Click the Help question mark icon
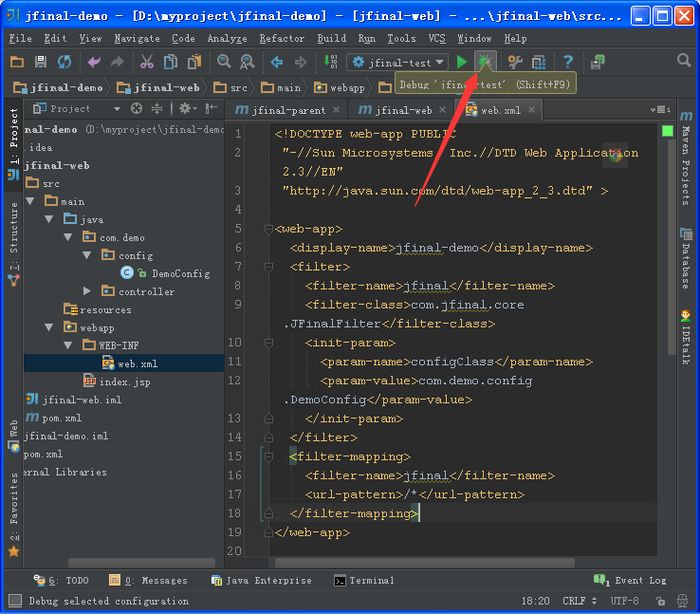This screenshot has width=700, height=614. tap(568, 62)
